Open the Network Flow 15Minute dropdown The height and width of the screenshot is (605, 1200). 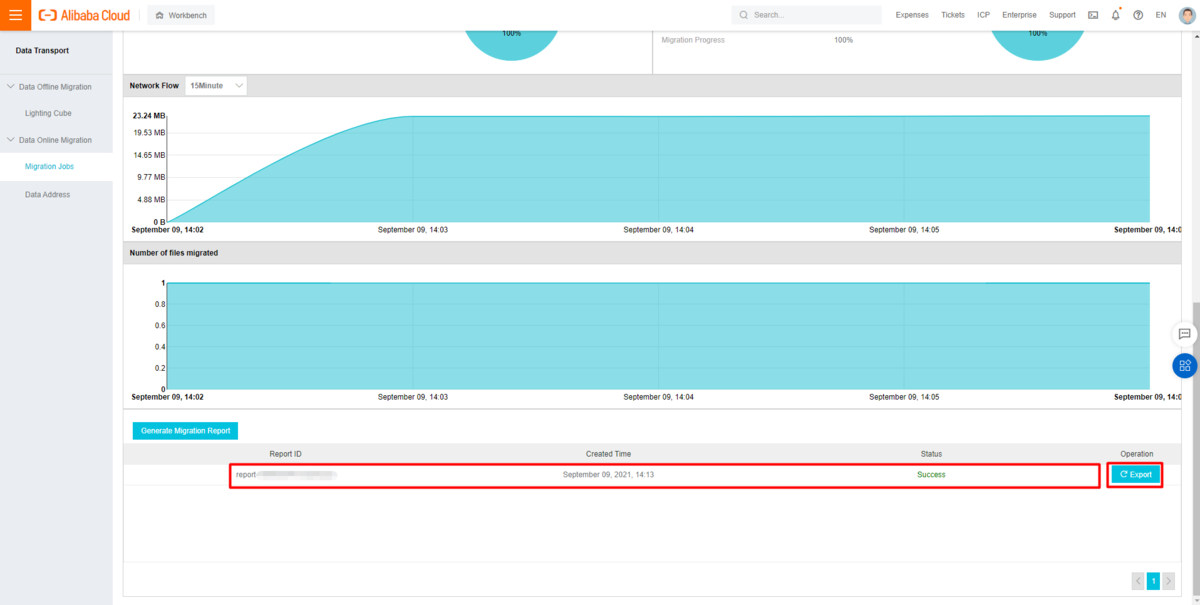pos(216,86)
